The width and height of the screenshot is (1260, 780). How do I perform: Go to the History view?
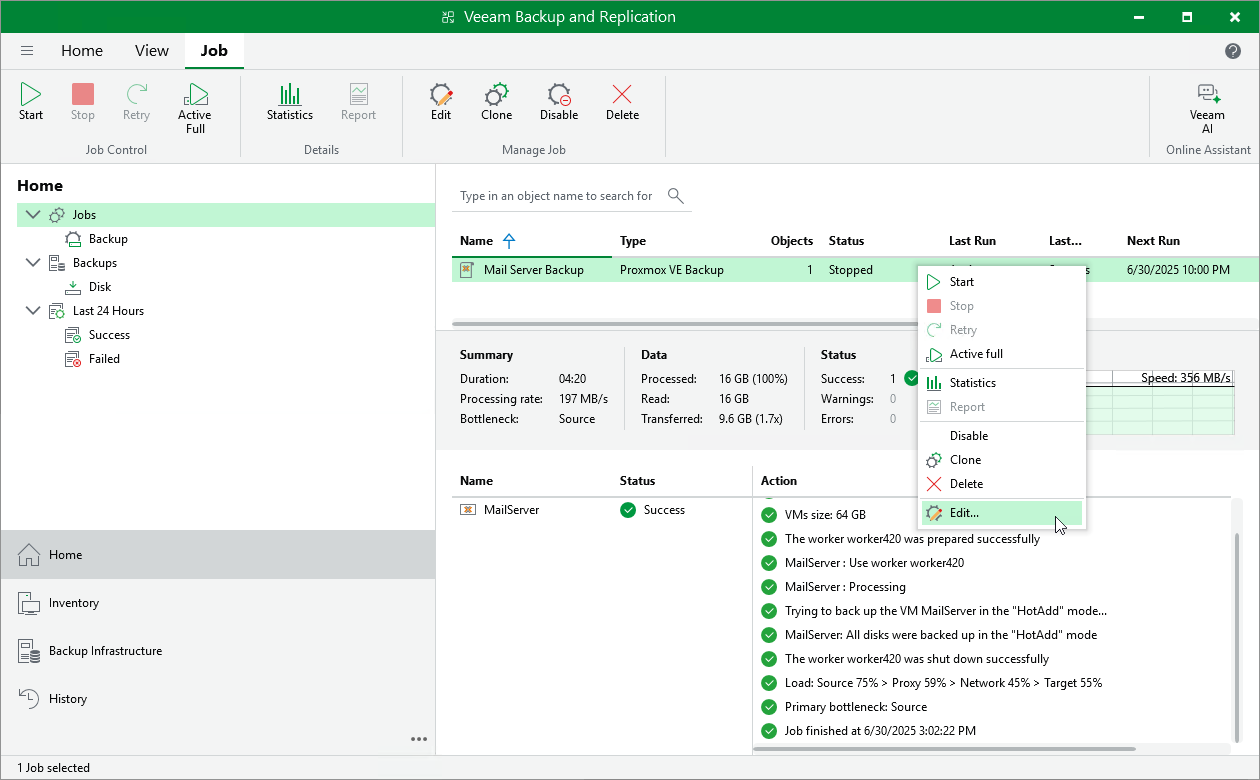pos(68,699)
